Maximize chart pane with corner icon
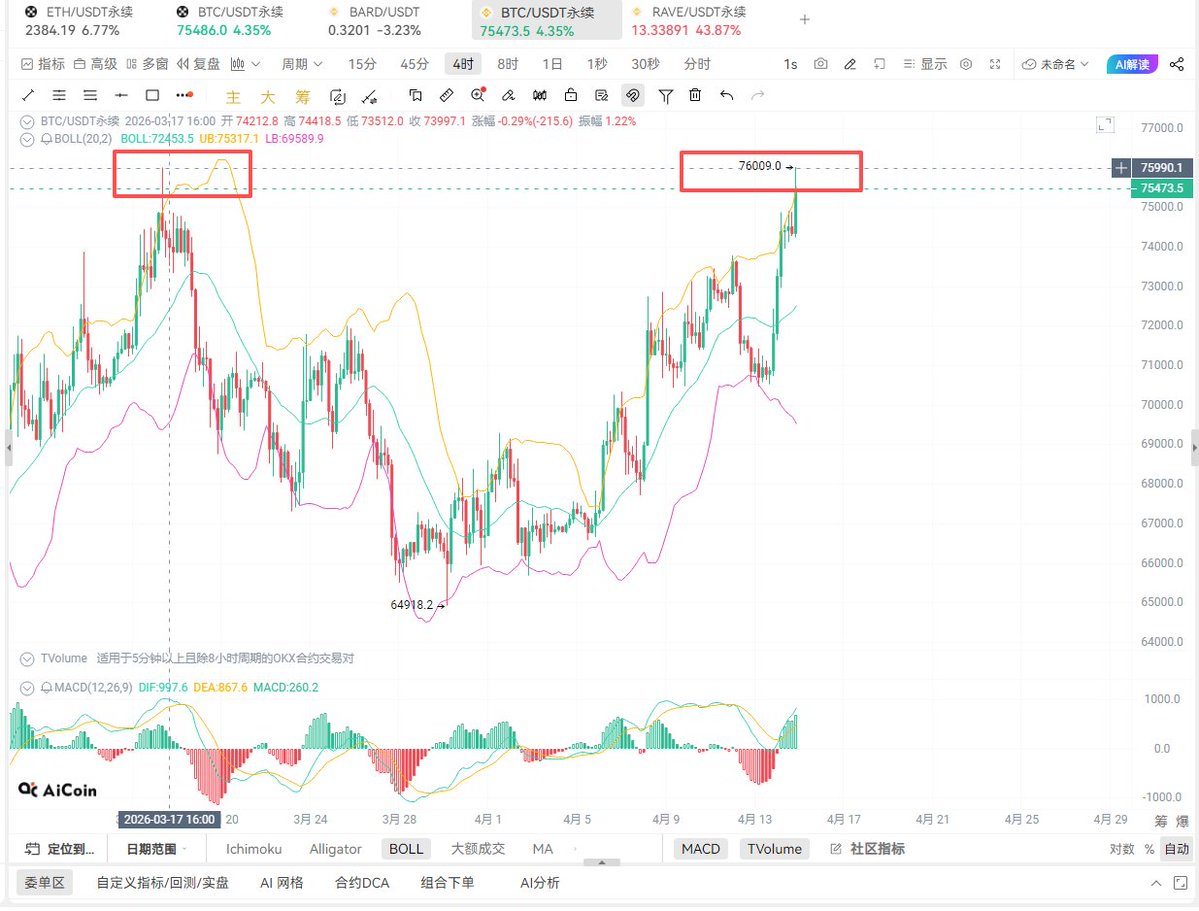Image resolution: width=1199 pixels, height=911 pixels. click(1105, 125)
